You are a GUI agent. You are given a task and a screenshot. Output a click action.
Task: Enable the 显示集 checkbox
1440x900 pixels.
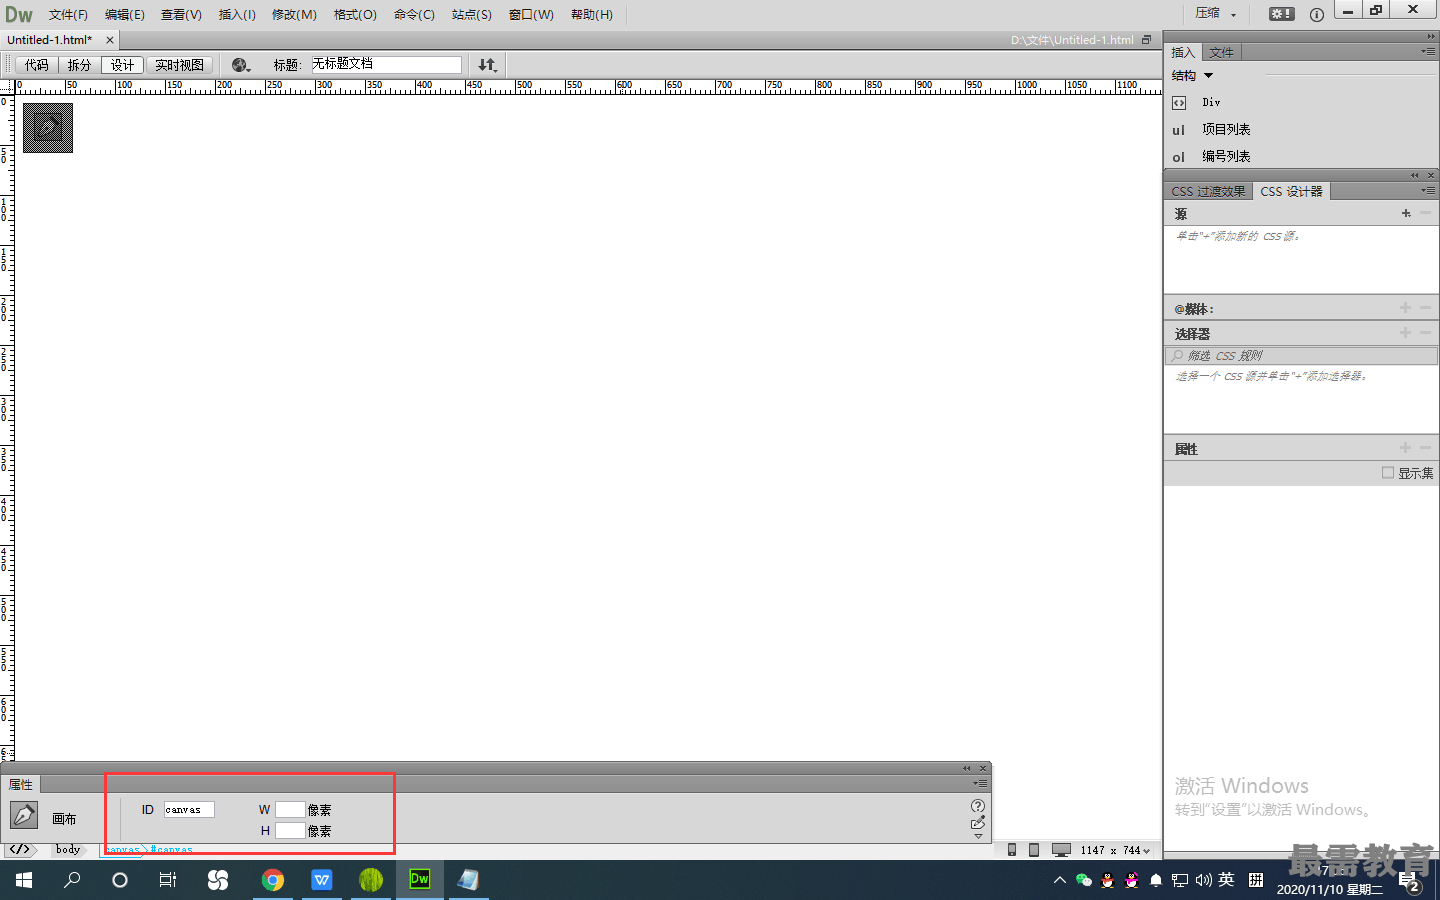pos(1388,473)
